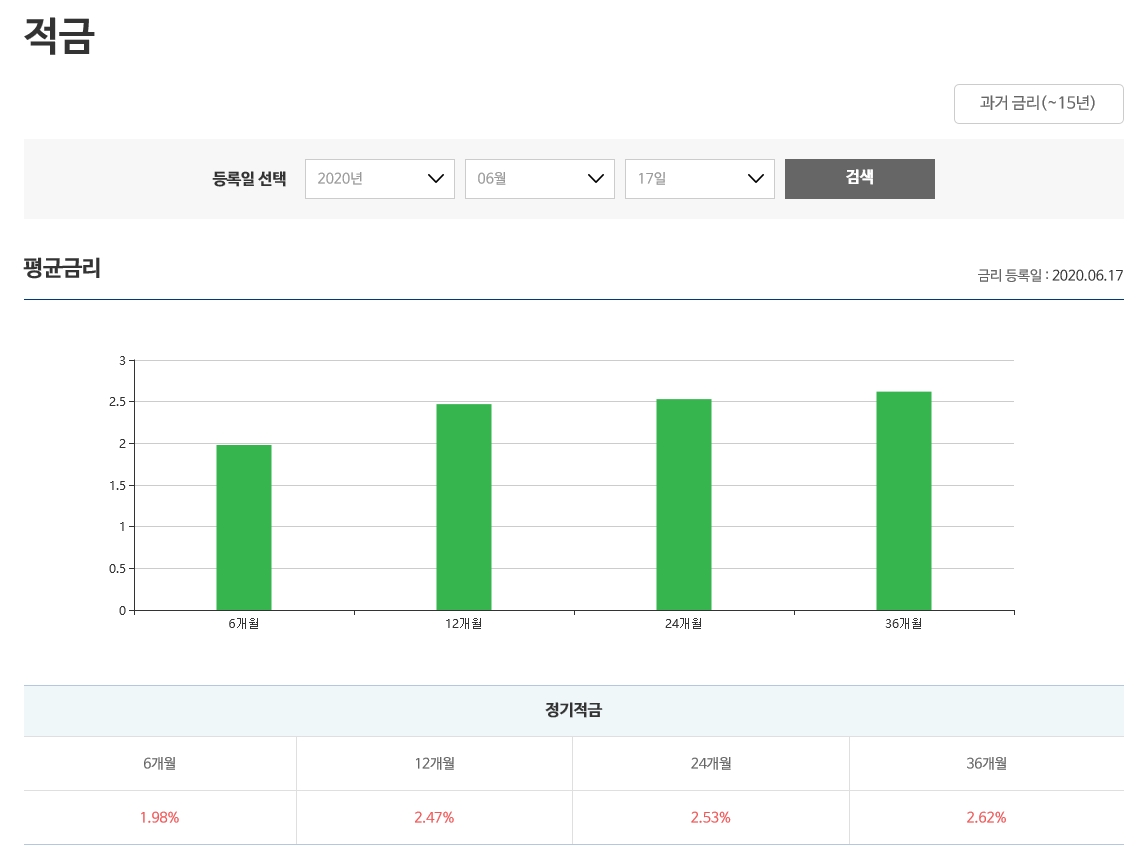
Task: Click the 24개월 table column header
Action: tap(710, 763)
